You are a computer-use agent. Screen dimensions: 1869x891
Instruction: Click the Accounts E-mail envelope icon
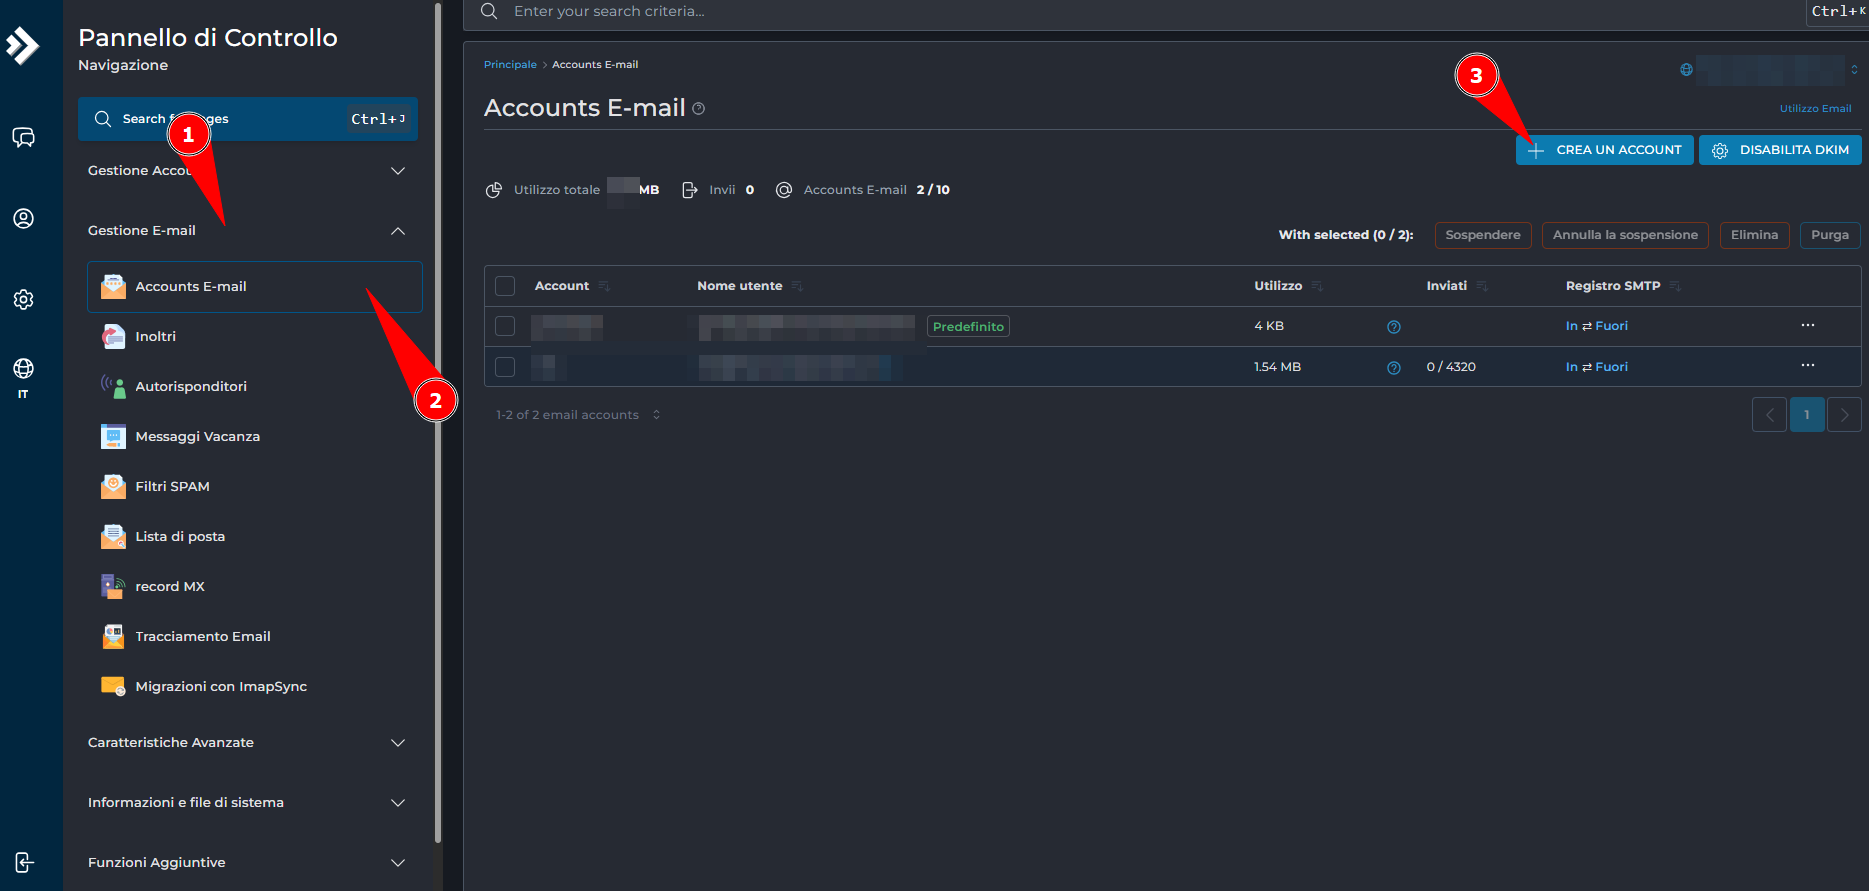(113, 287)
